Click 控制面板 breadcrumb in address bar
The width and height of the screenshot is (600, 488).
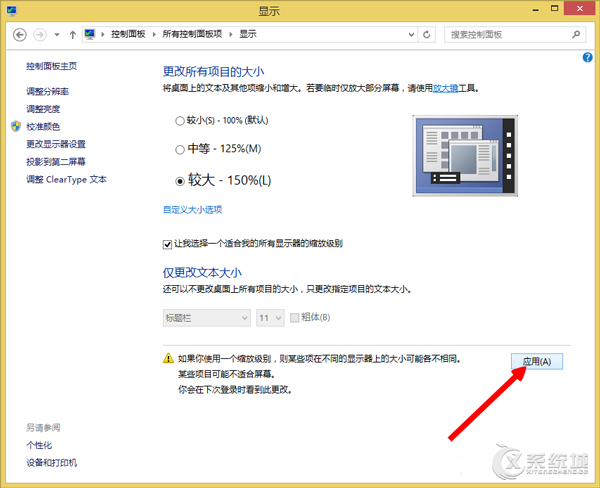pyautogui.click(x=128, y=34)
